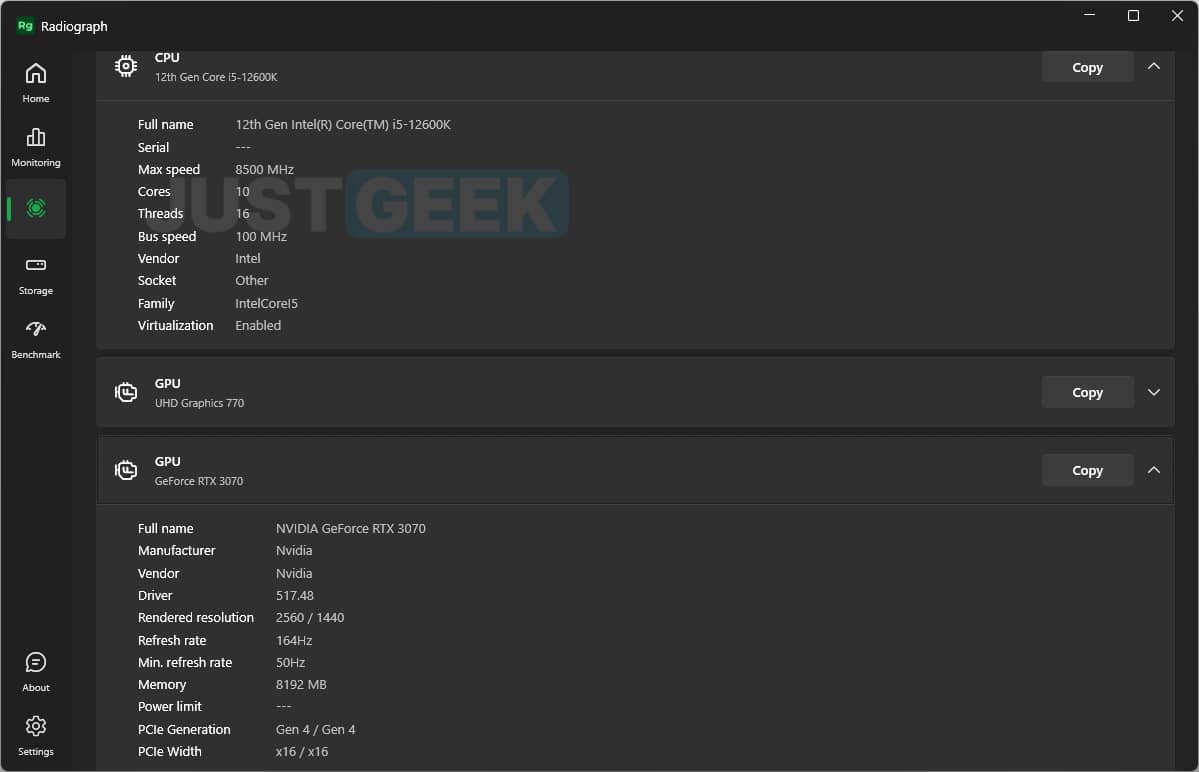This screenshot has width=1199, height=772.
Task: Click the 8500 MHz max speed value
Action: pyautogui.click(x=265, y=170)
